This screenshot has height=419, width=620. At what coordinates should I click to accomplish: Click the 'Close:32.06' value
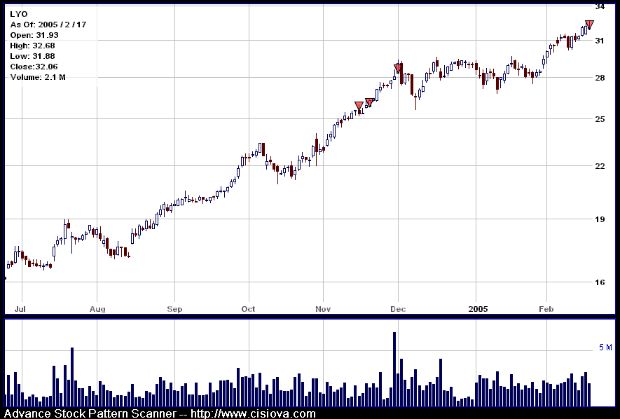point(34,67)
